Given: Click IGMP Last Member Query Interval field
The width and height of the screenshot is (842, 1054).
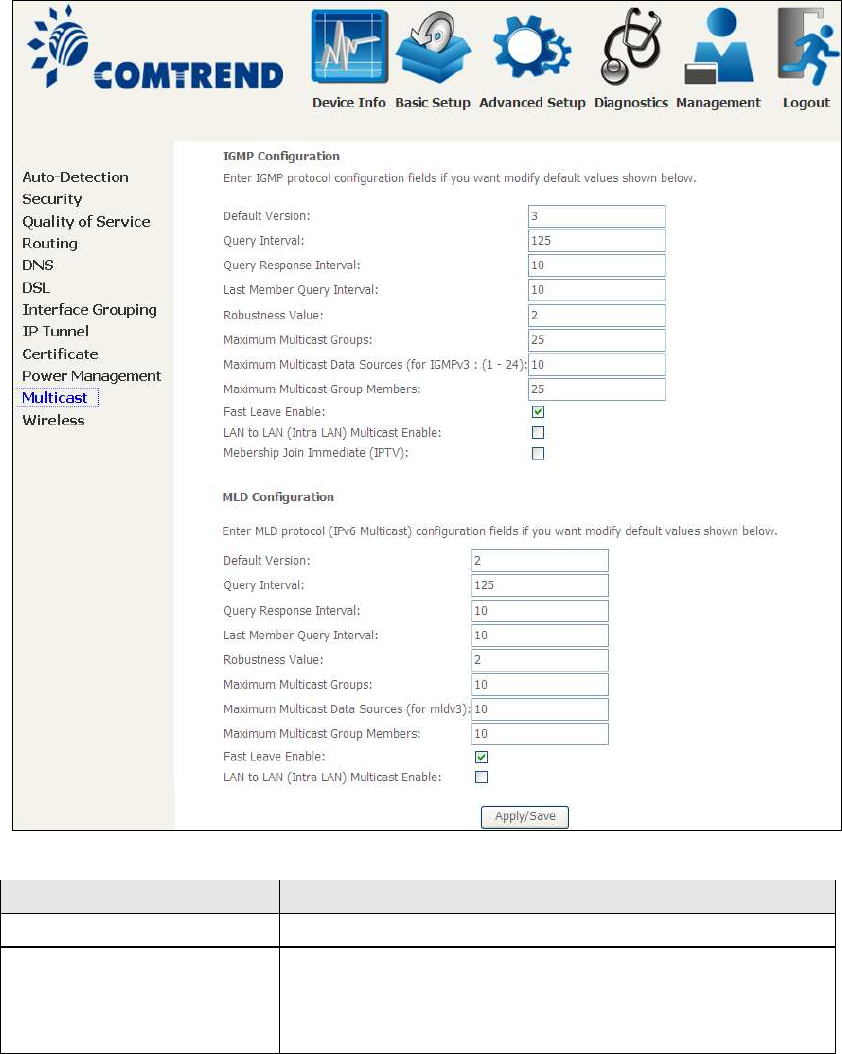Looking at the screenshot, I should pyautogui.click(x=597, y=290).
